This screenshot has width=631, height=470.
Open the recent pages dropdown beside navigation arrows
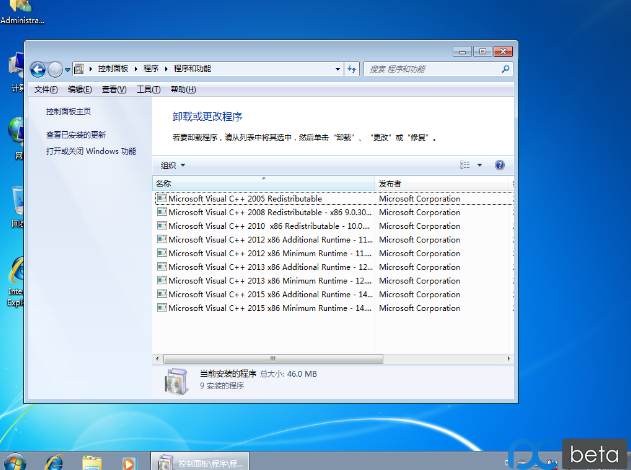pos(68,70)
